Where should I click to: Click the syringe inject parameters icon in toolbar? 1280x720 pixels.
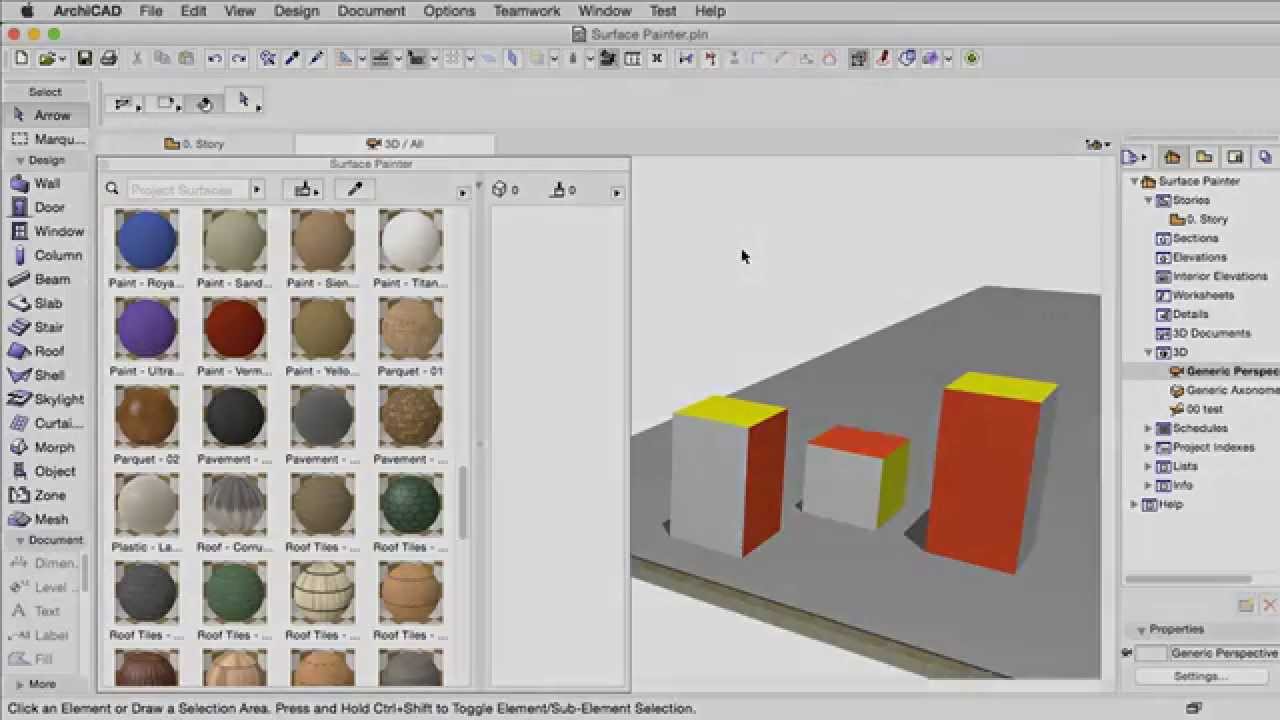tap(317, 59)
